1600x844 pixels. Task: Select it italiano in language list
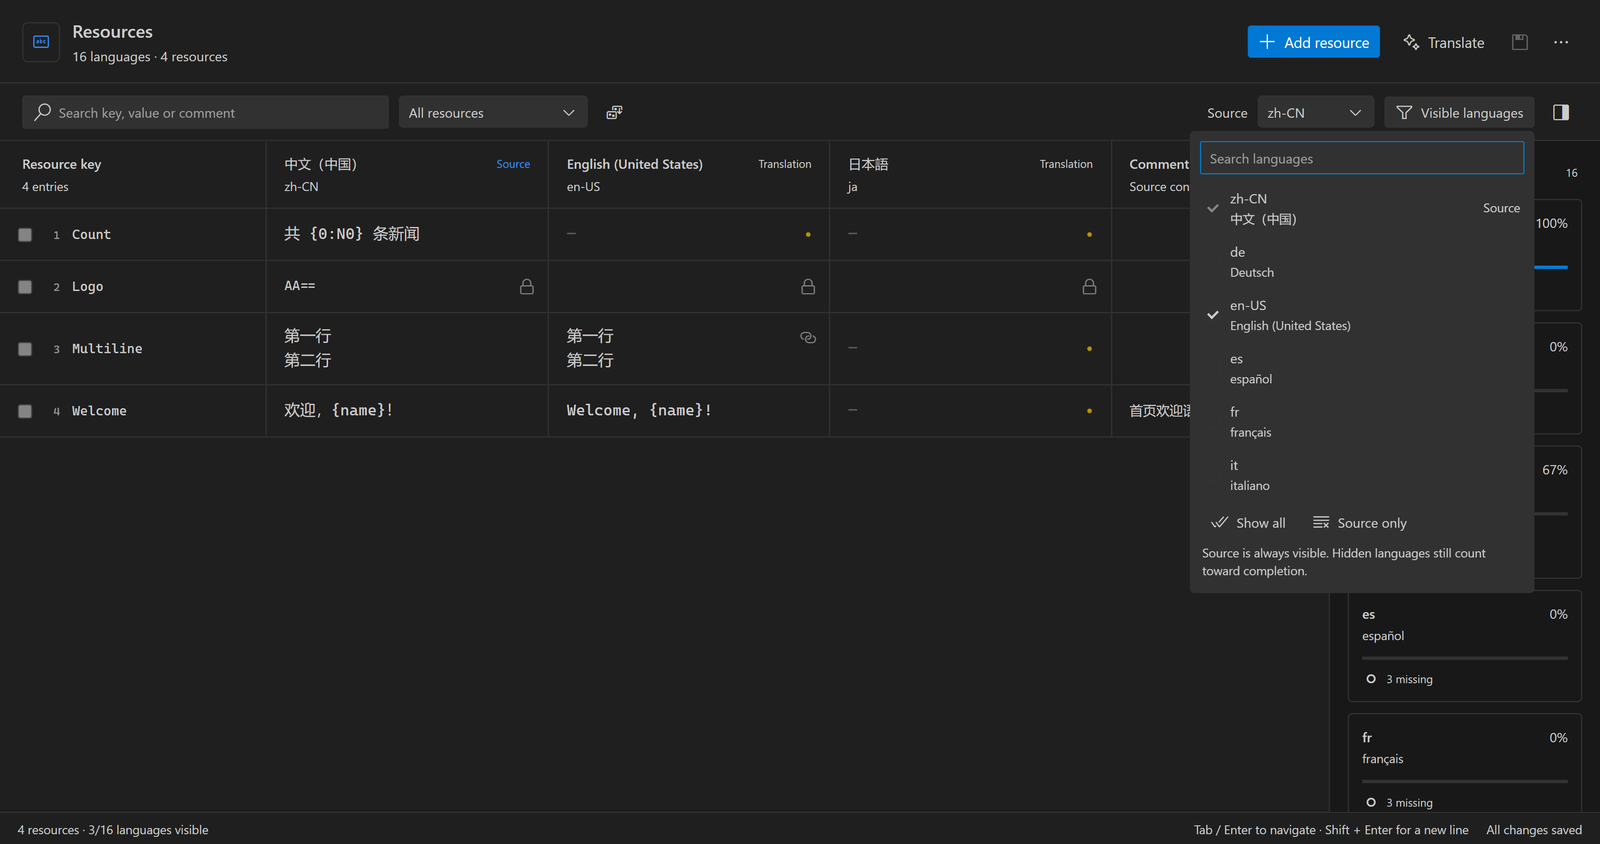click(x=1362, y=475)
